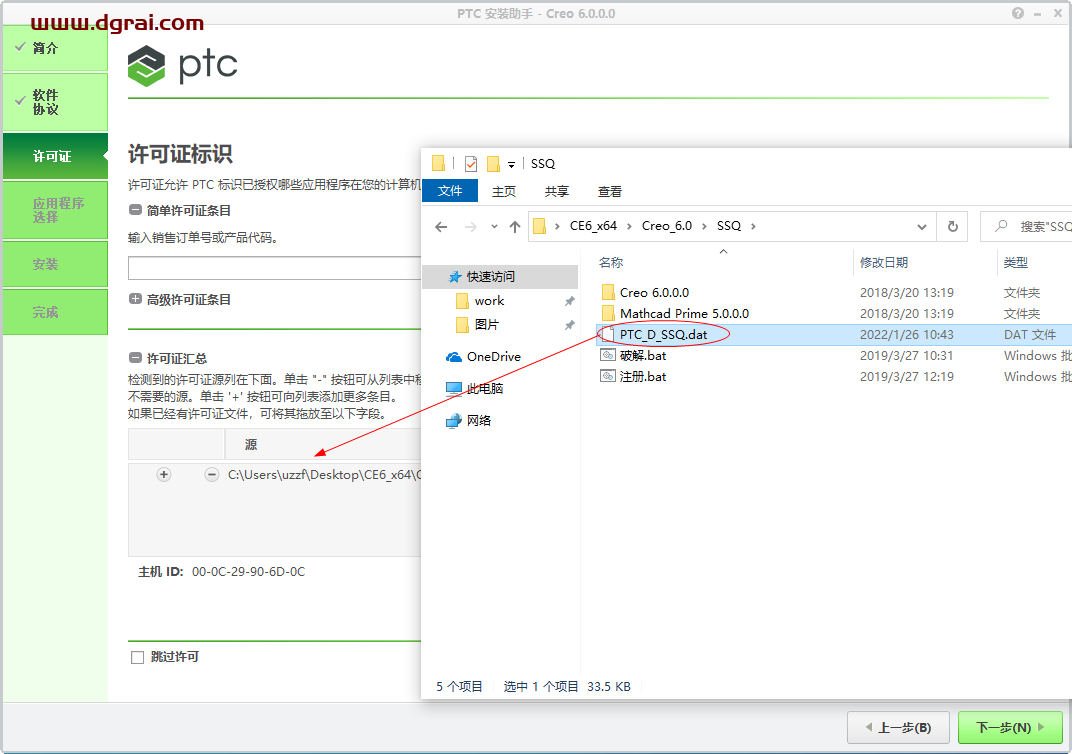This screenshot has height=754, width=1072.
Task: Expand the chevron after Creo_6.0 in path
Action: 704,226
